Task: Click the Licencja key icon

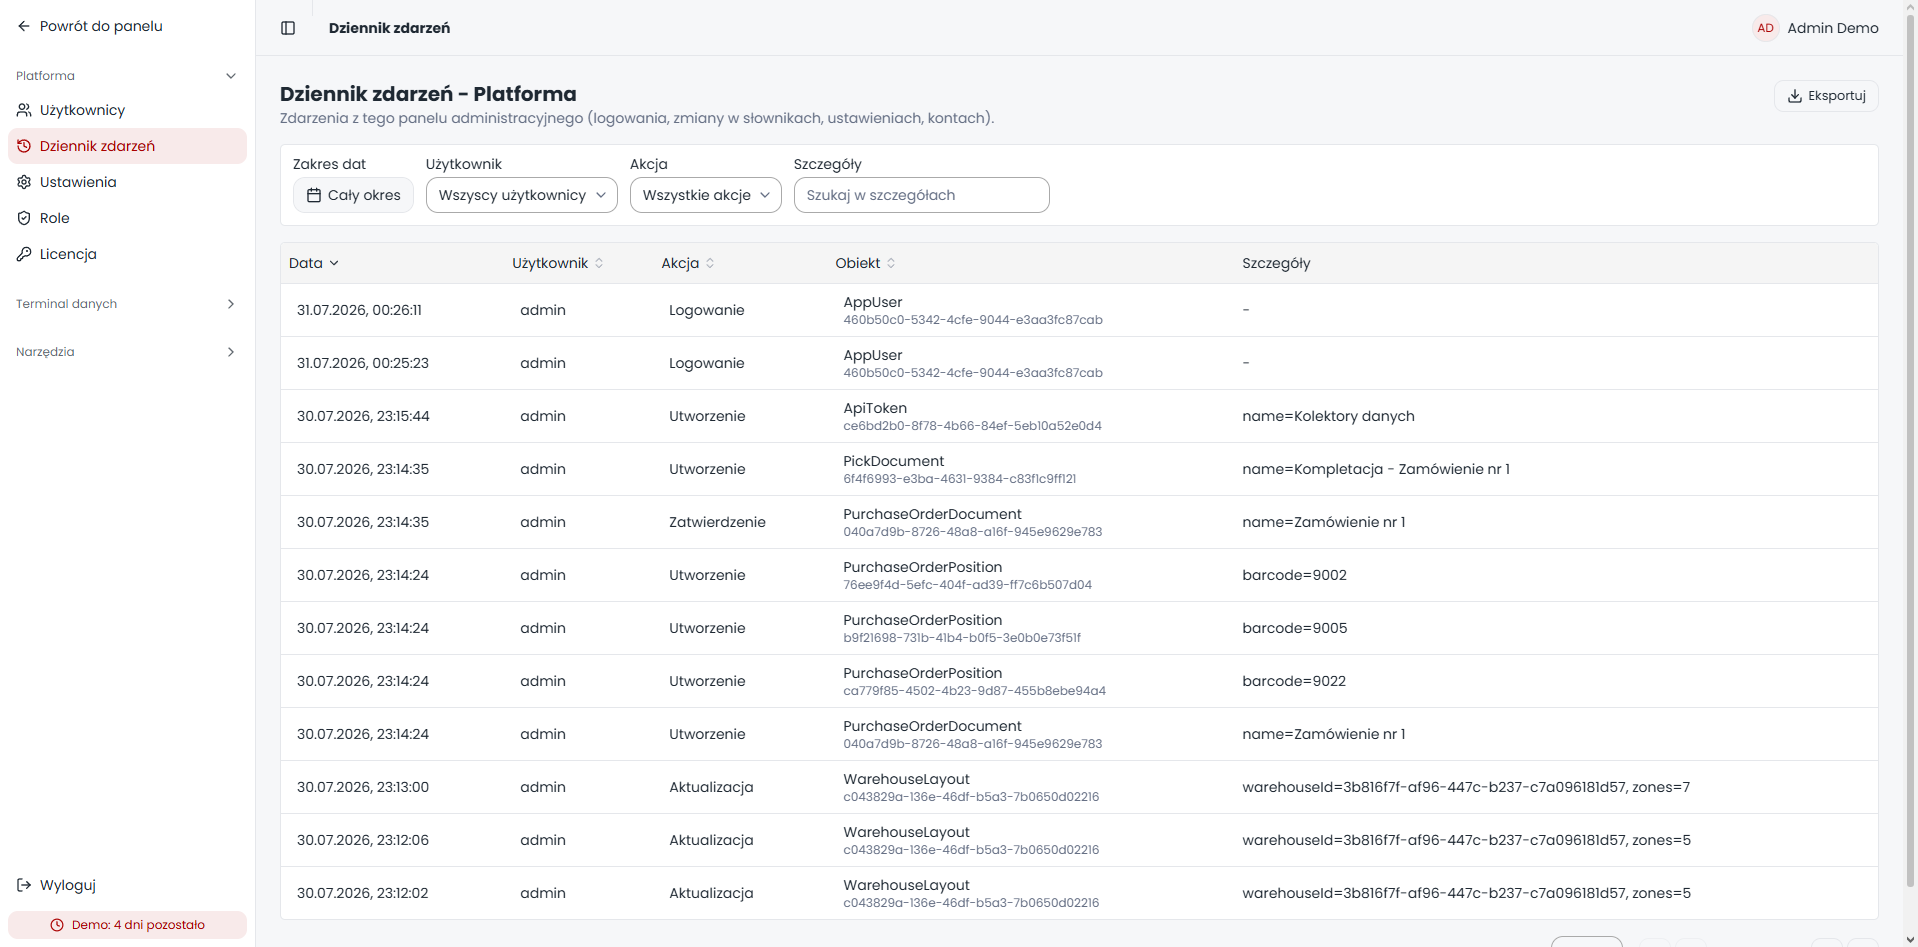Action: coord(24,254)
